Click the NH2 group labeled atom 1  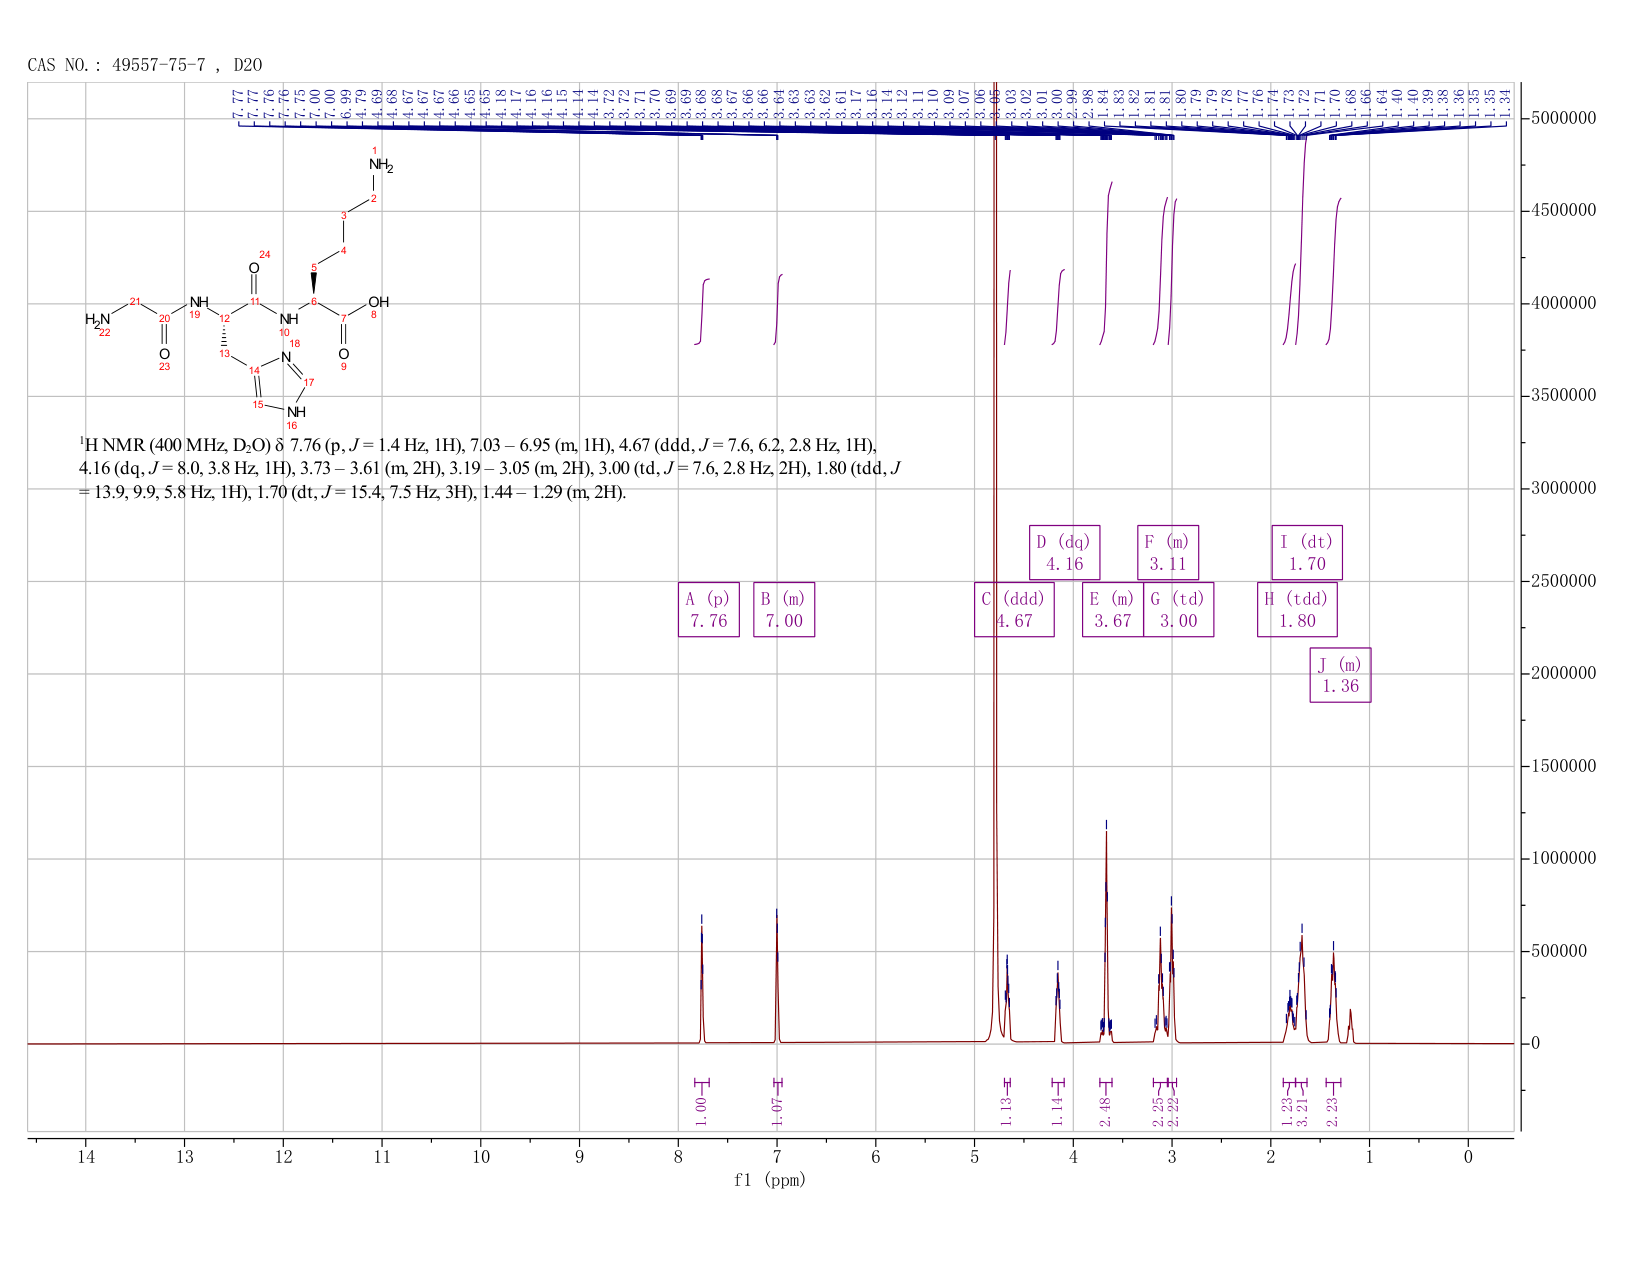point(380,165)
